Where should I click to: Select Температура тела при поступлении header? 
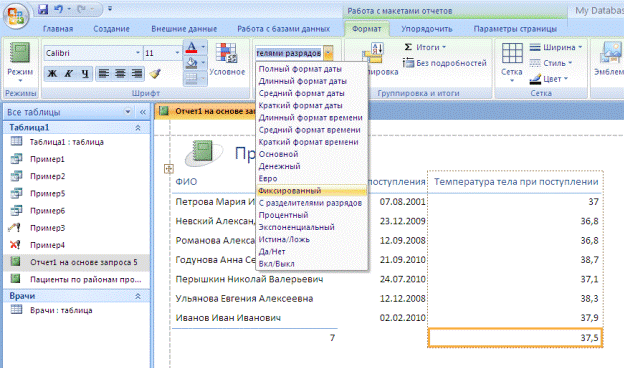point(516,182)
